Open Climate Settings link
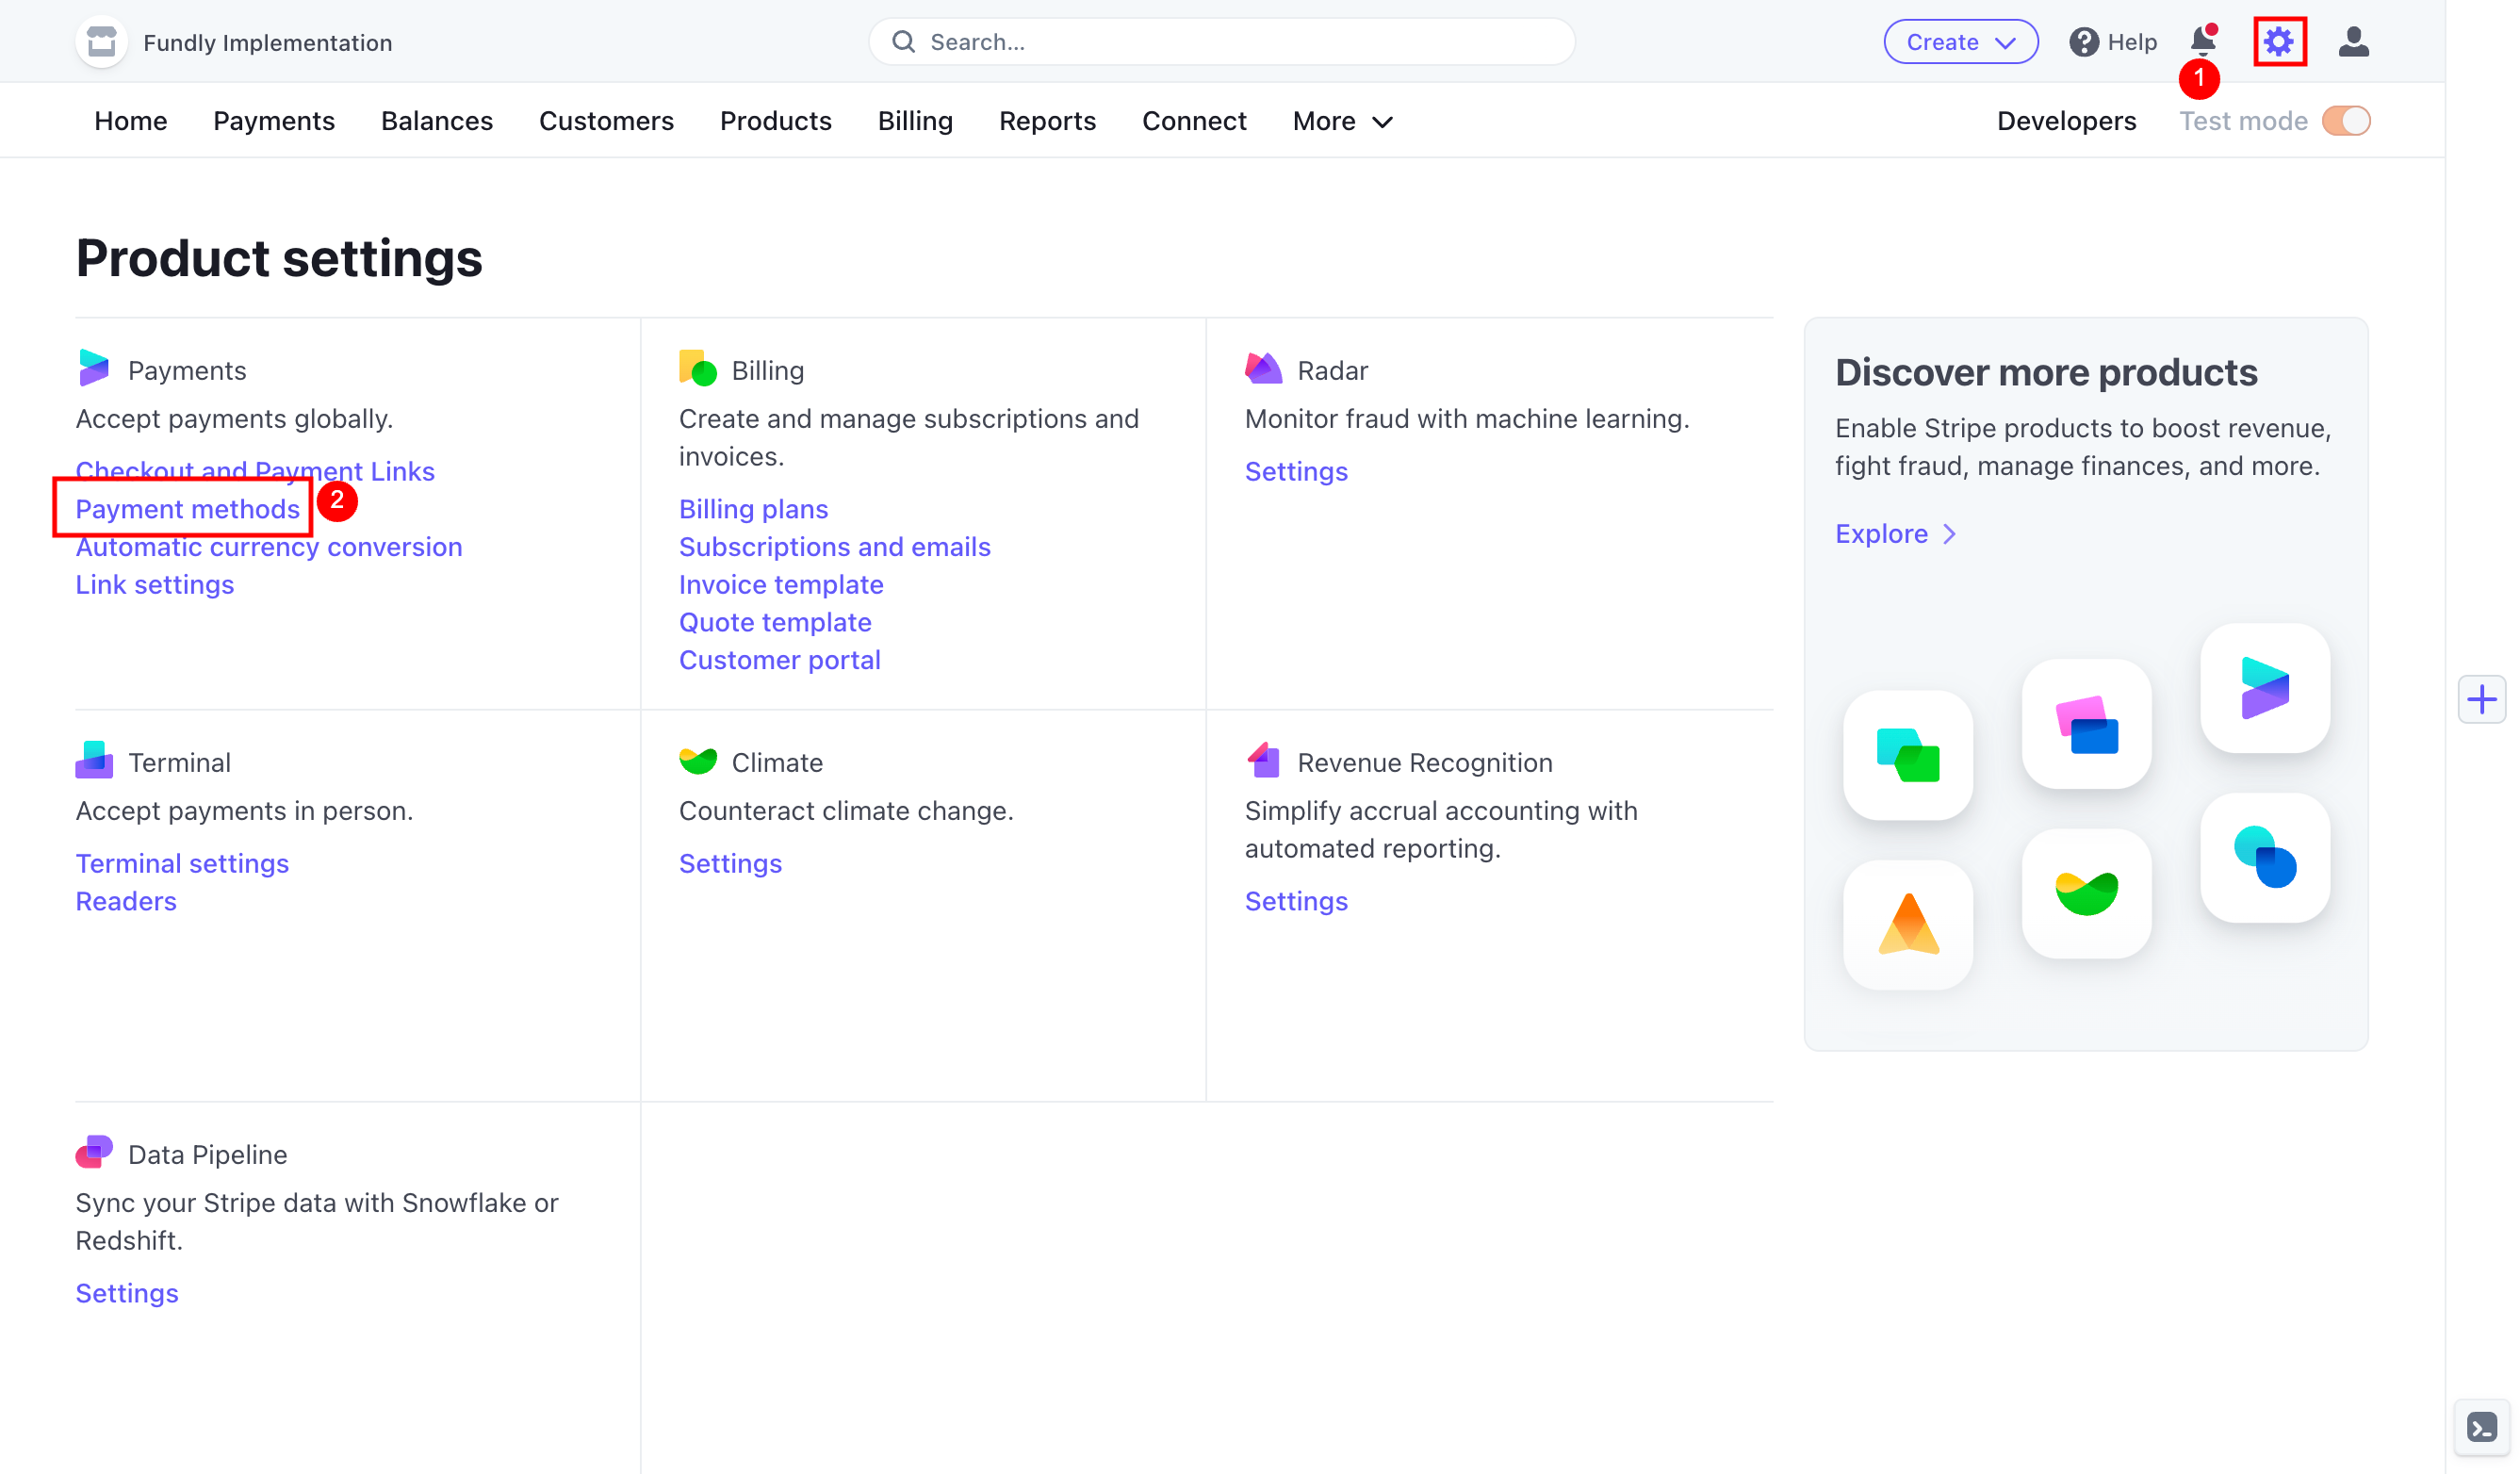The width and height of the screenshot is (2520, 1474). (x=730, y=863)
